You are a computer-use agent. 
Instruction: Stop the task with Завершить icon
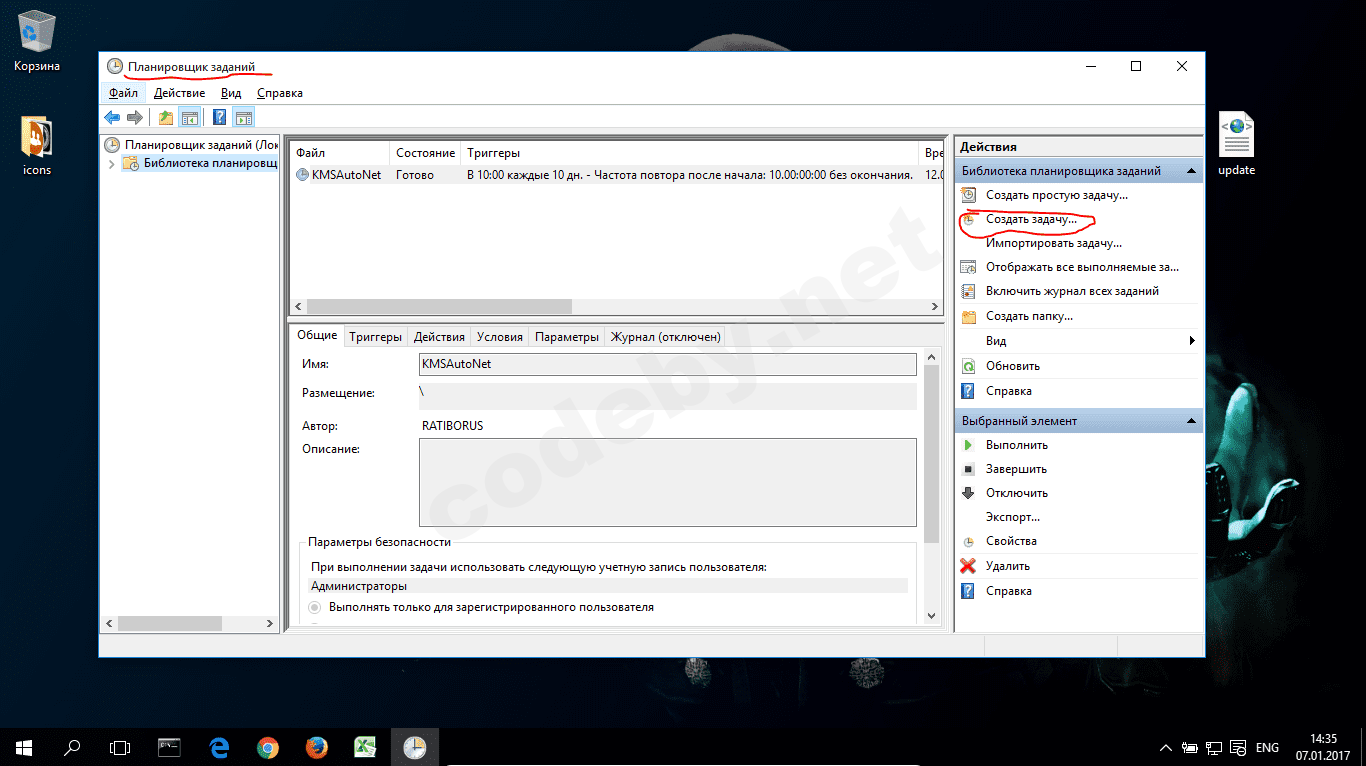[1016, 469]
